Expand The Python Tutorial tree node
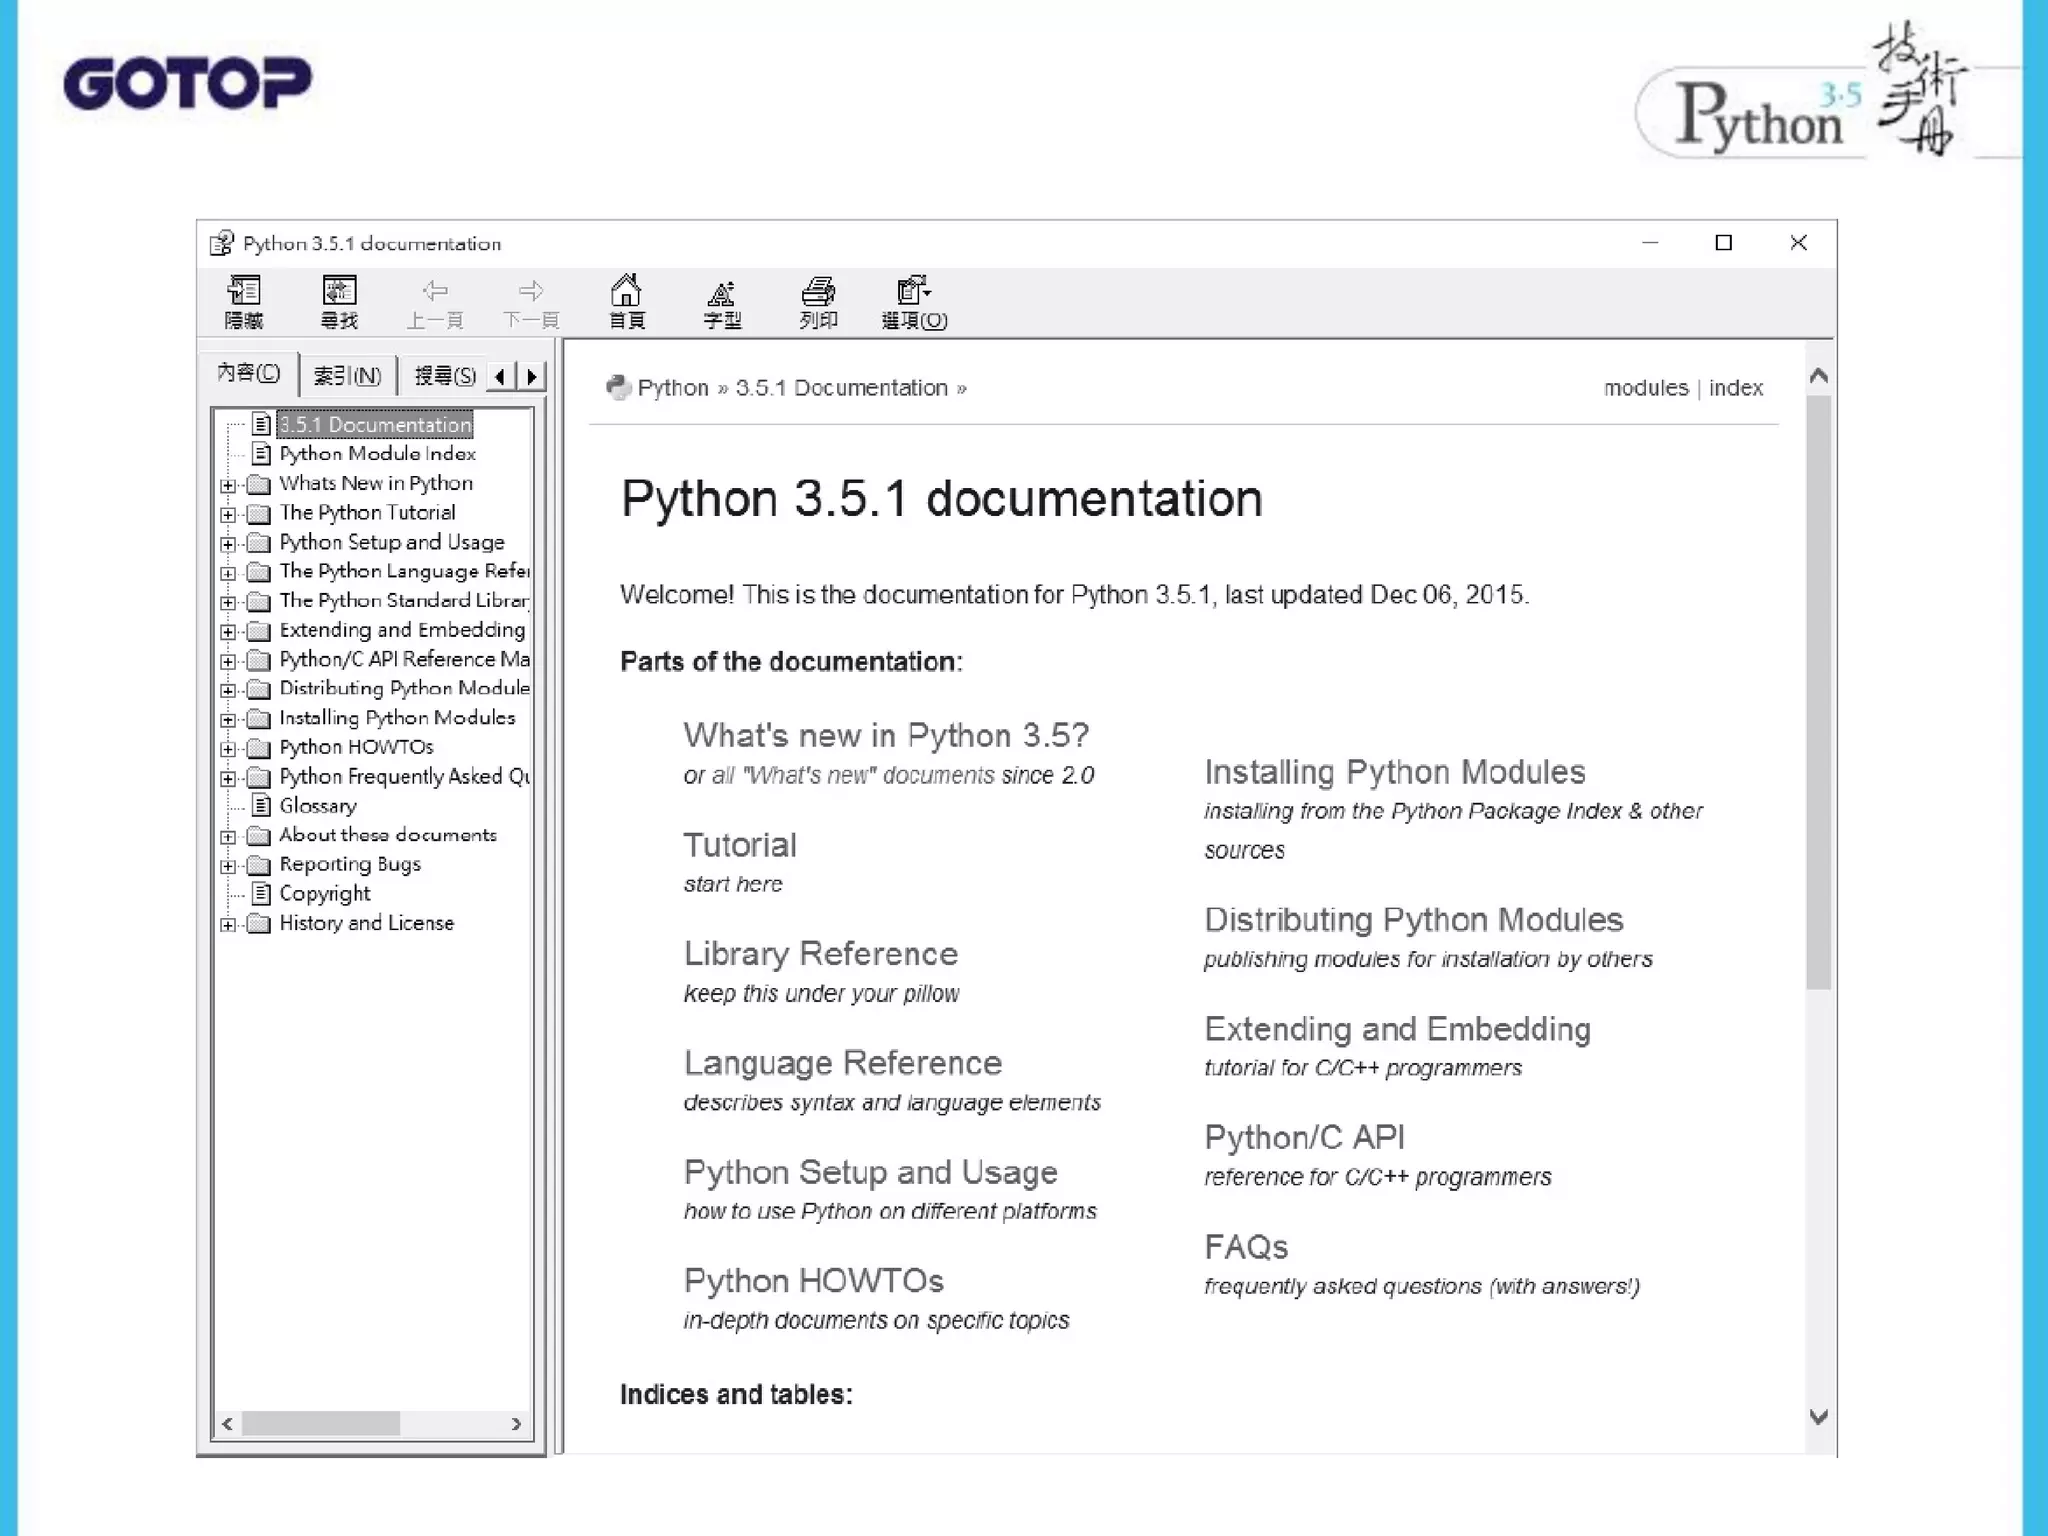2048x1536 pixels. coord(228,515)
